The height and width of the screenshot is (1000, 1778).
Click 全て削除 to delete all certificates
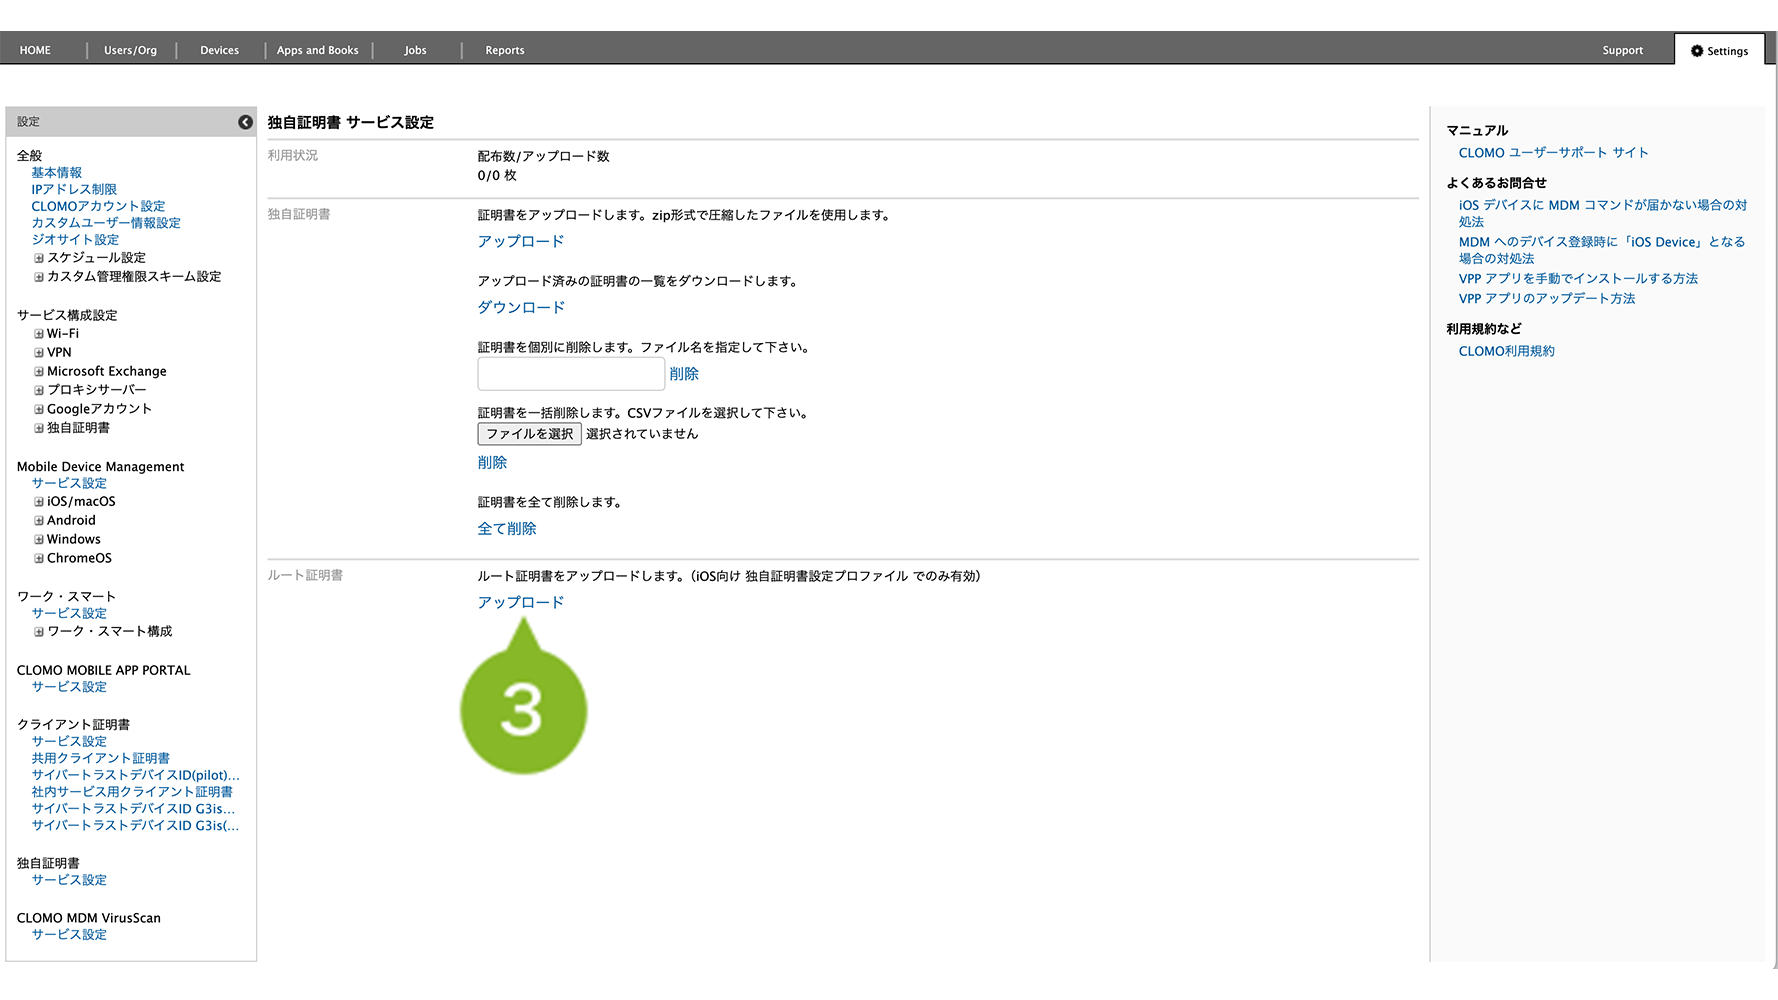506,529
